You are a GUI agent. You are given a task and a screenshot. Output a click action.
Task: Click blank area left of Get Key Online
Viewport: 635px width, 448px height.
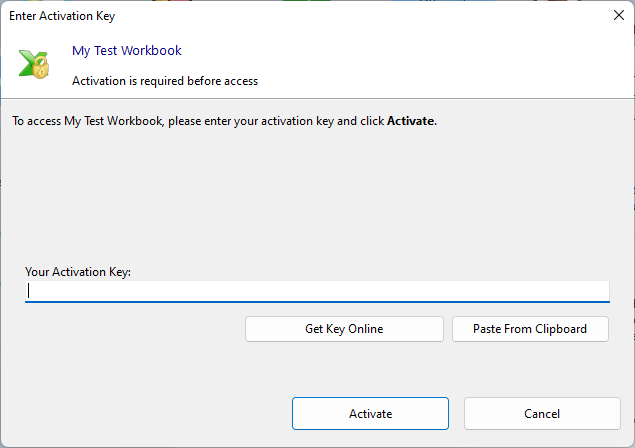(x=130, y=329)
